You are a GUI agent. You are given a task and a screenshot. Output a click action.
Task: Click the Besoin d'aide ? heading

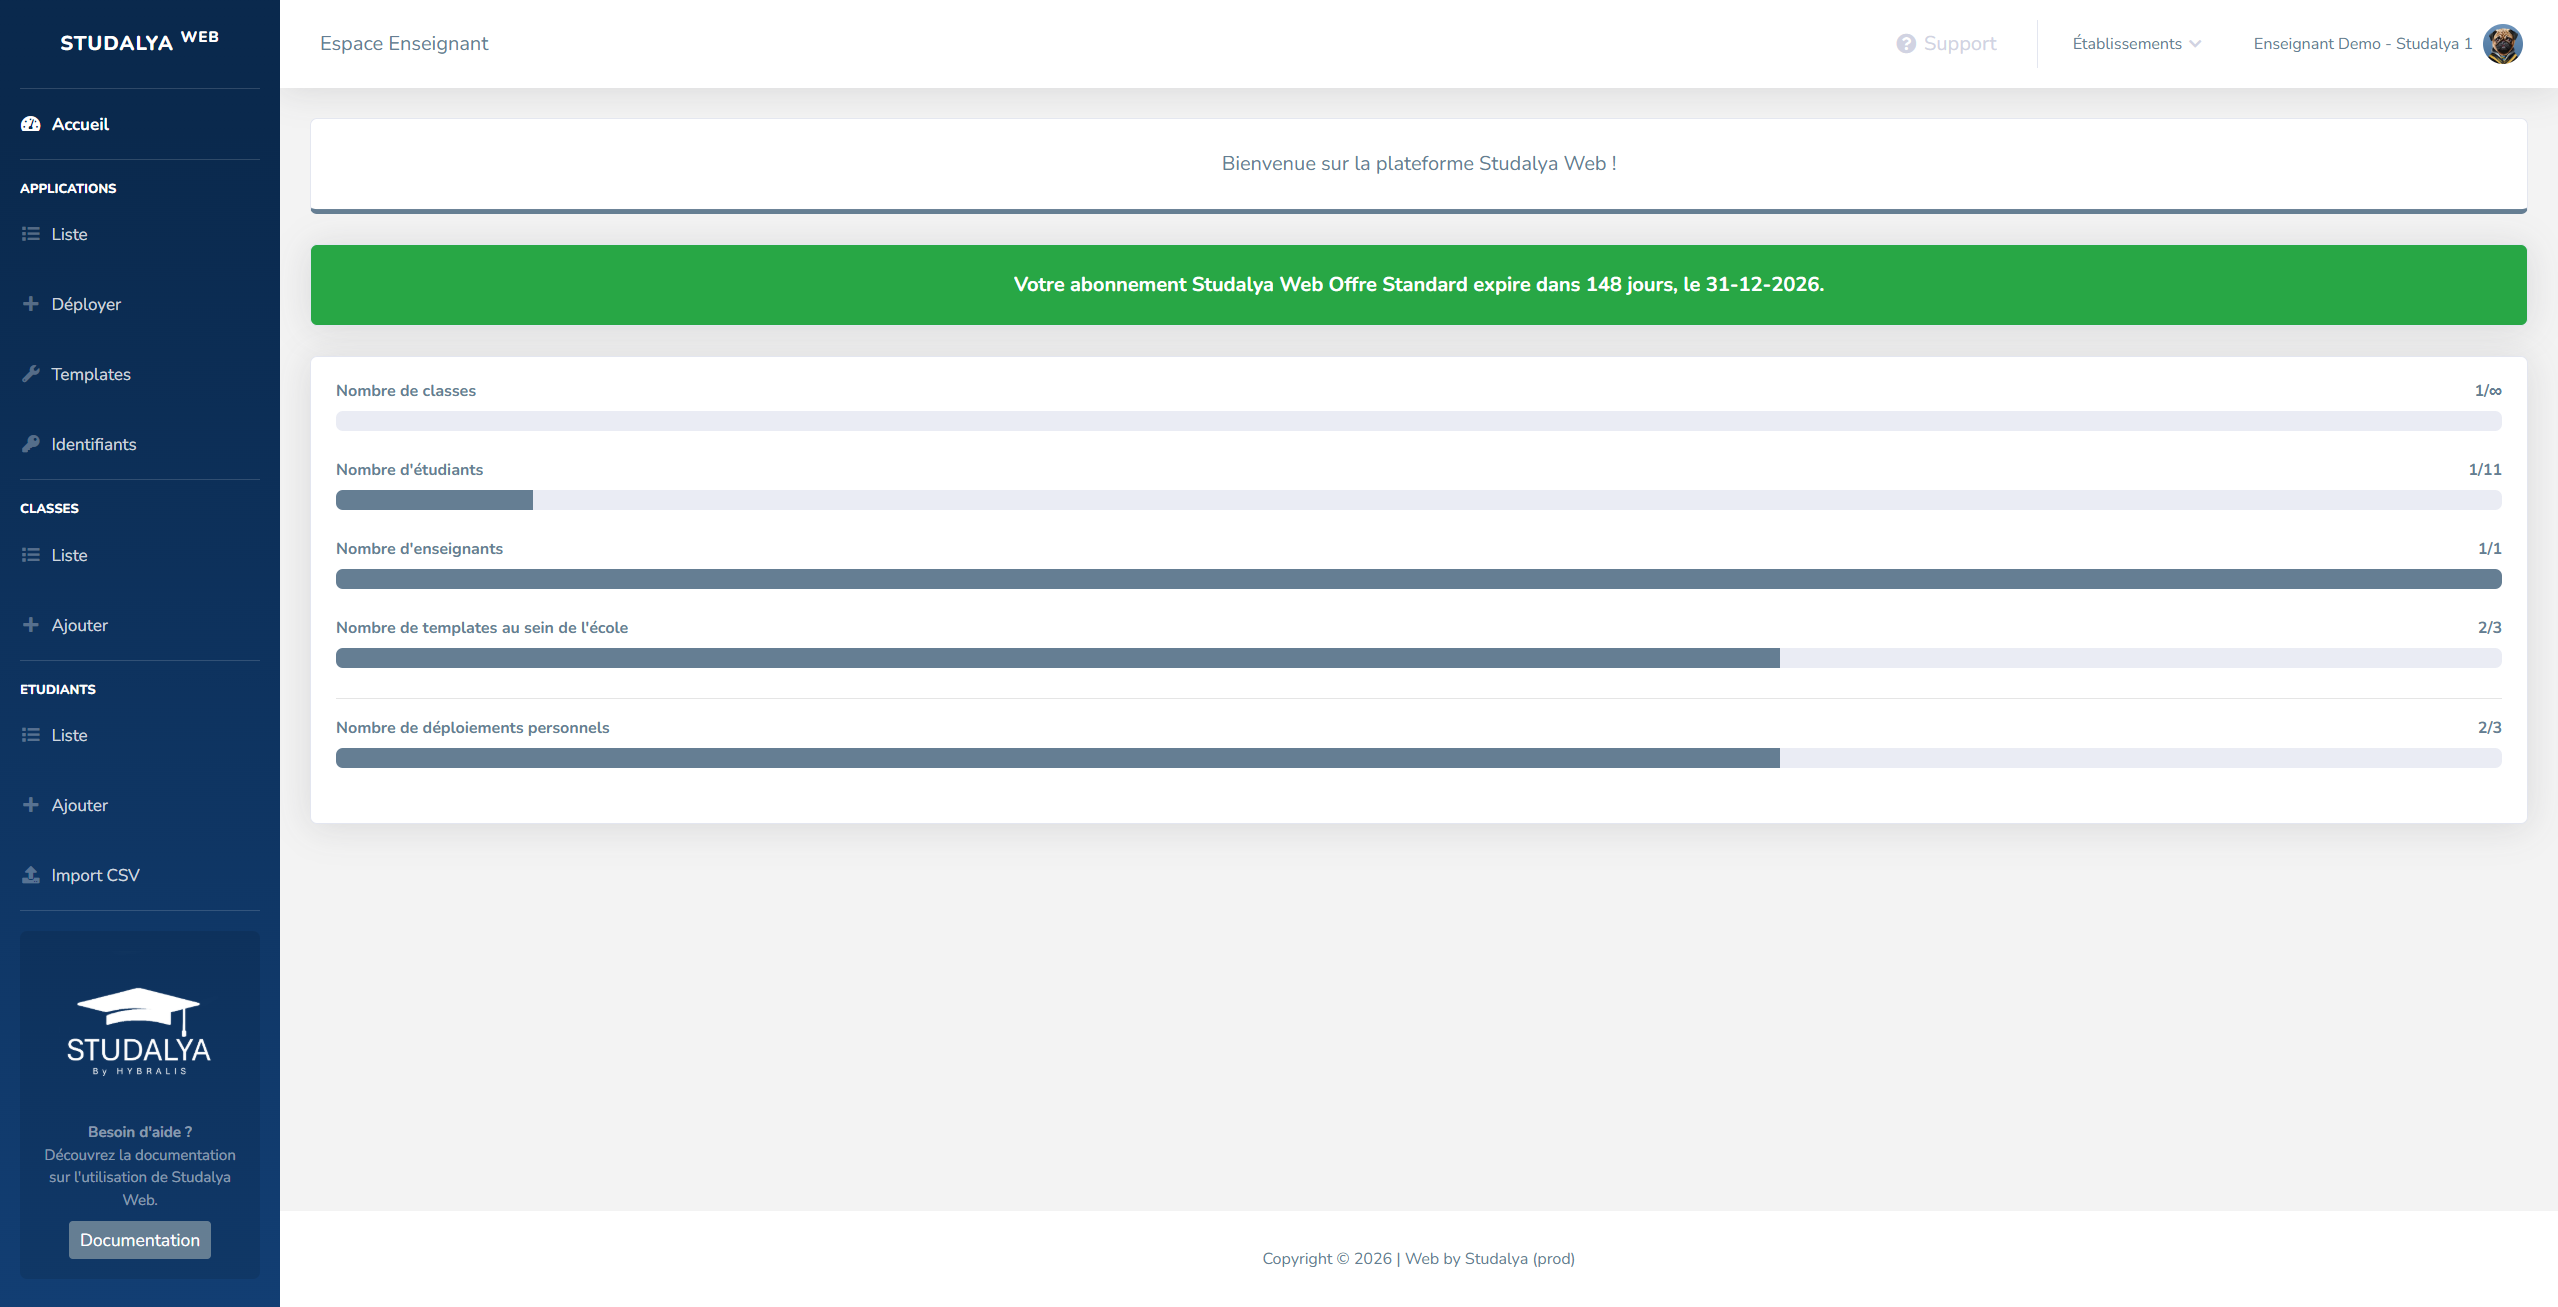pyautogui.click(x=140, y=1132)
